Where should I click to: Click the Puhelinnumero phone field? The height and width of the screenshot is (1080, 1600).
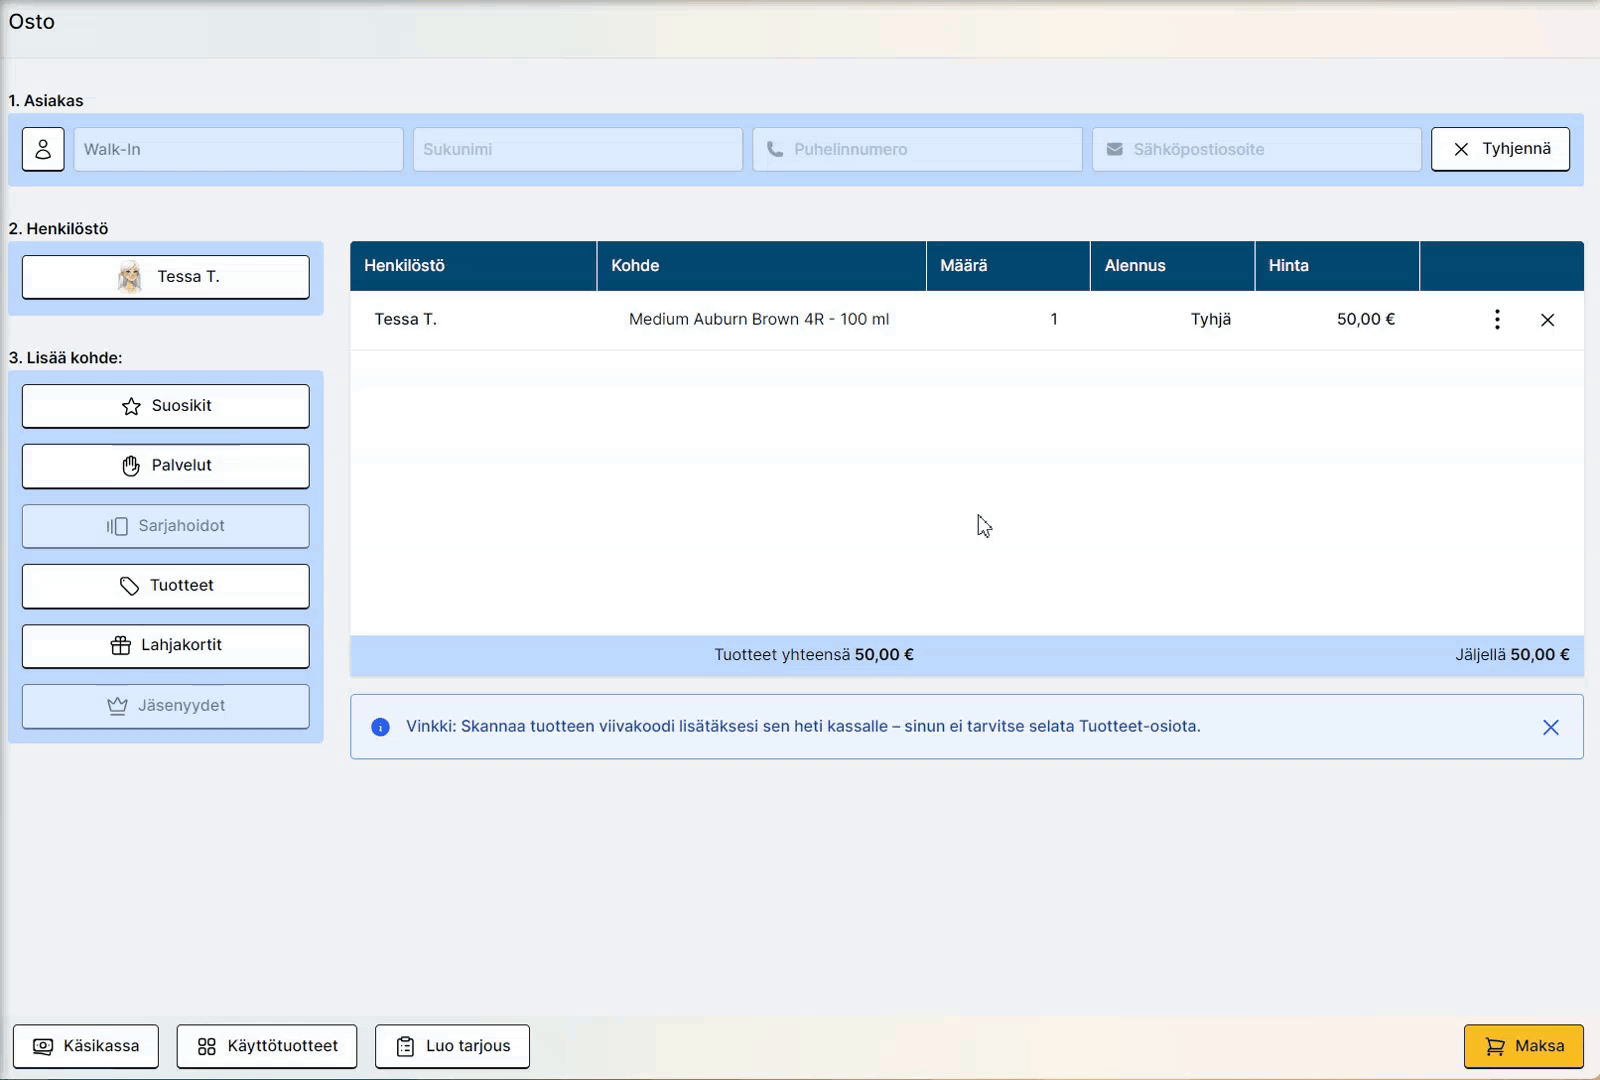917,149
